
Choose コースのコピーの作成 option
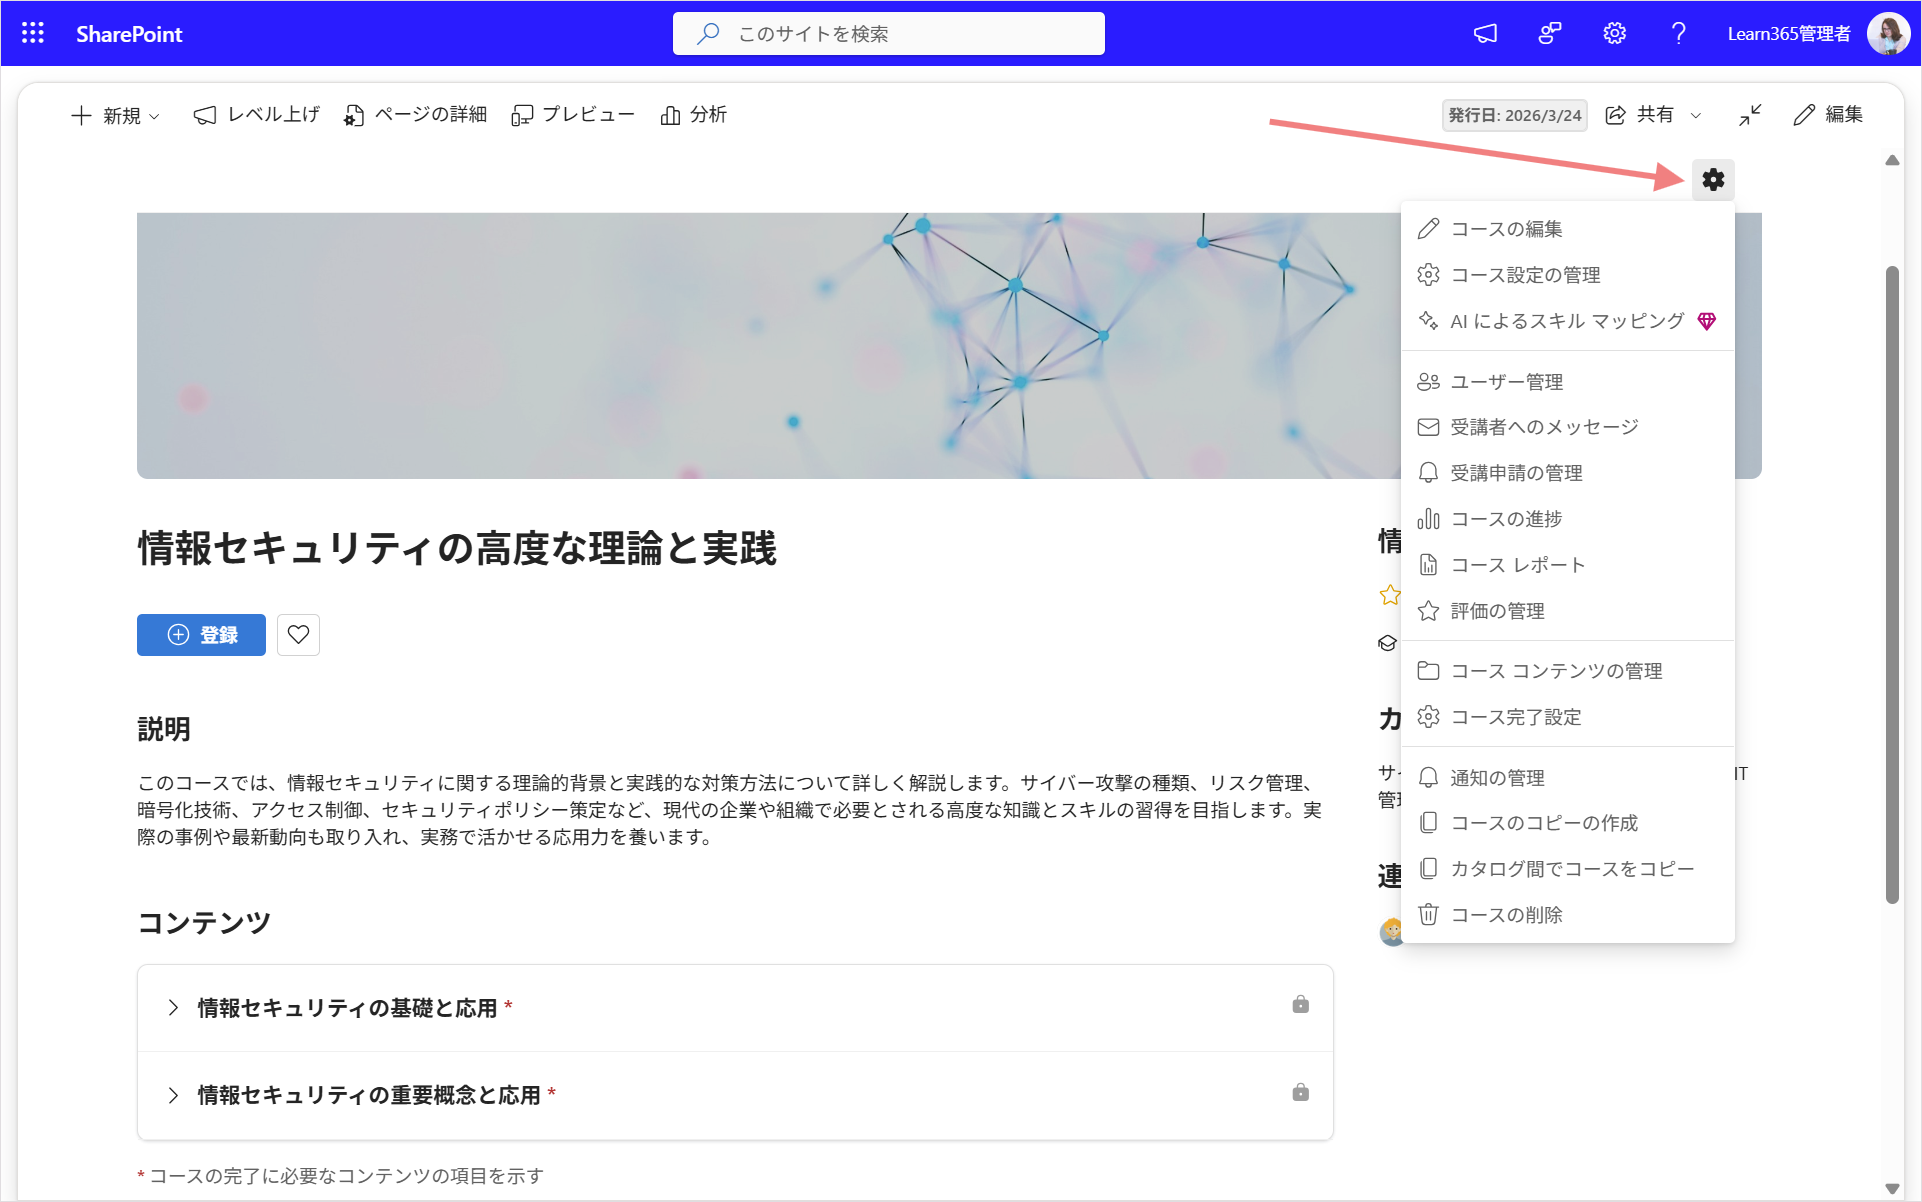coord(1567,823)
